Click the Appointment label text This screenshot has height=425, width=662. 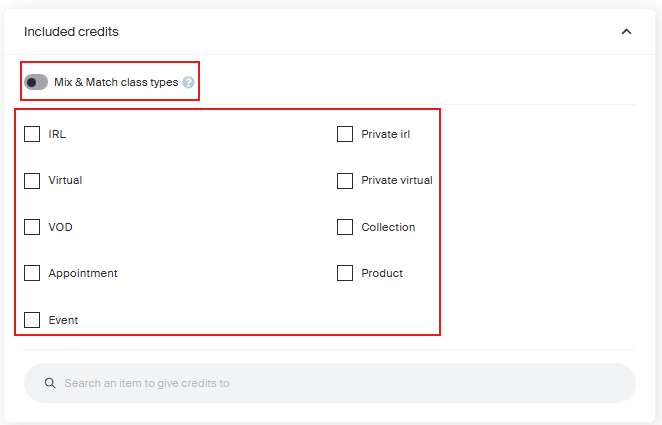pos(83,273)
